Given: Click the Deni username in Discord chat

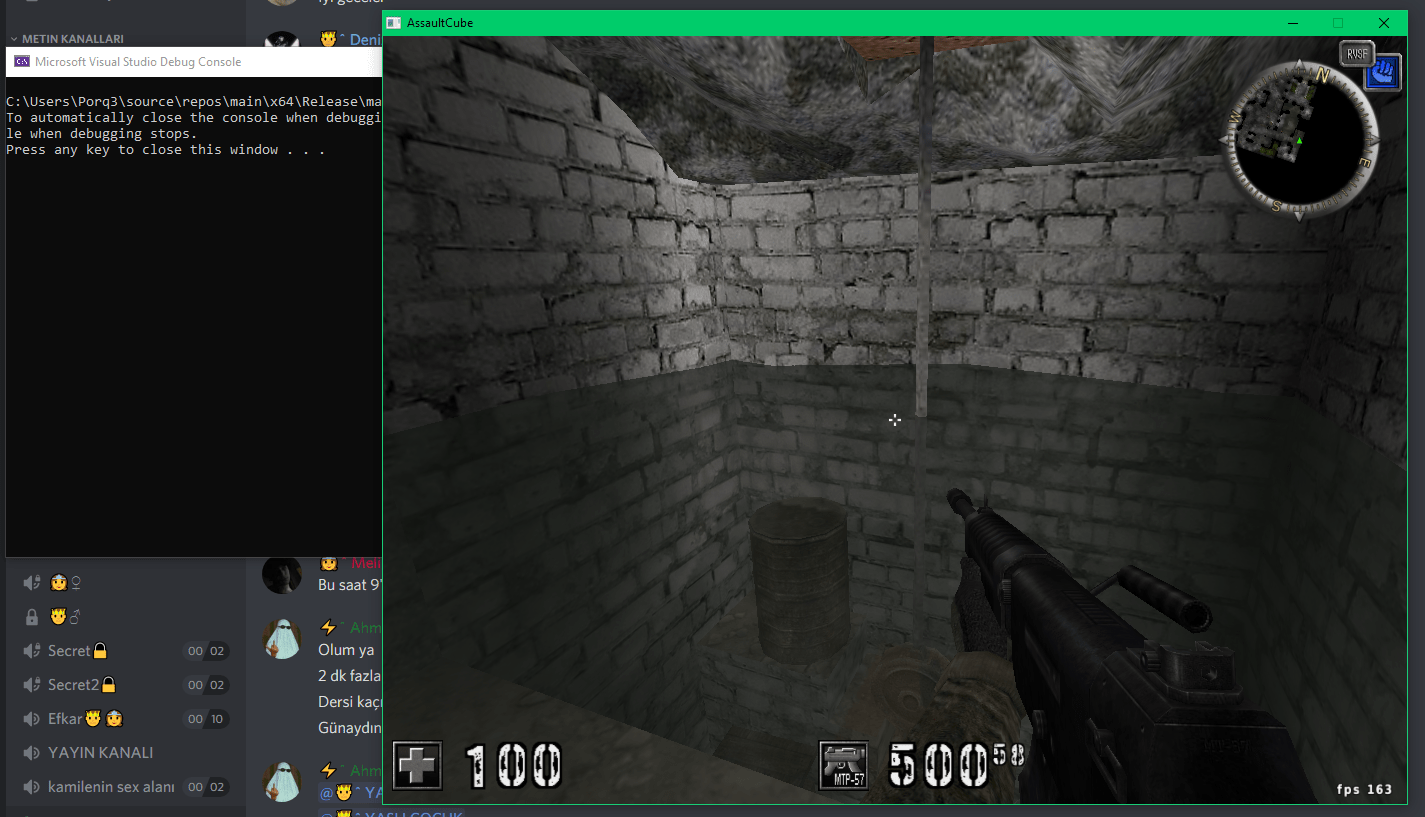Looking at the screenshot, I should point(365,40).
